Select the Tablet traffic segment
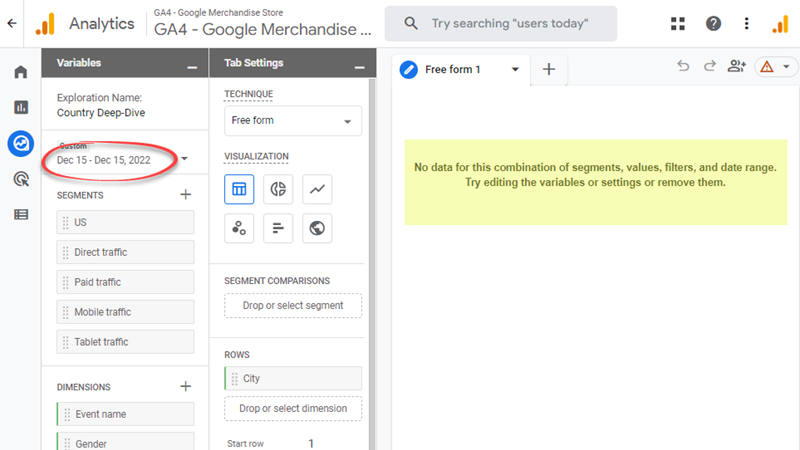The height and width of the screenshot is (450, 800). (126, 342)
